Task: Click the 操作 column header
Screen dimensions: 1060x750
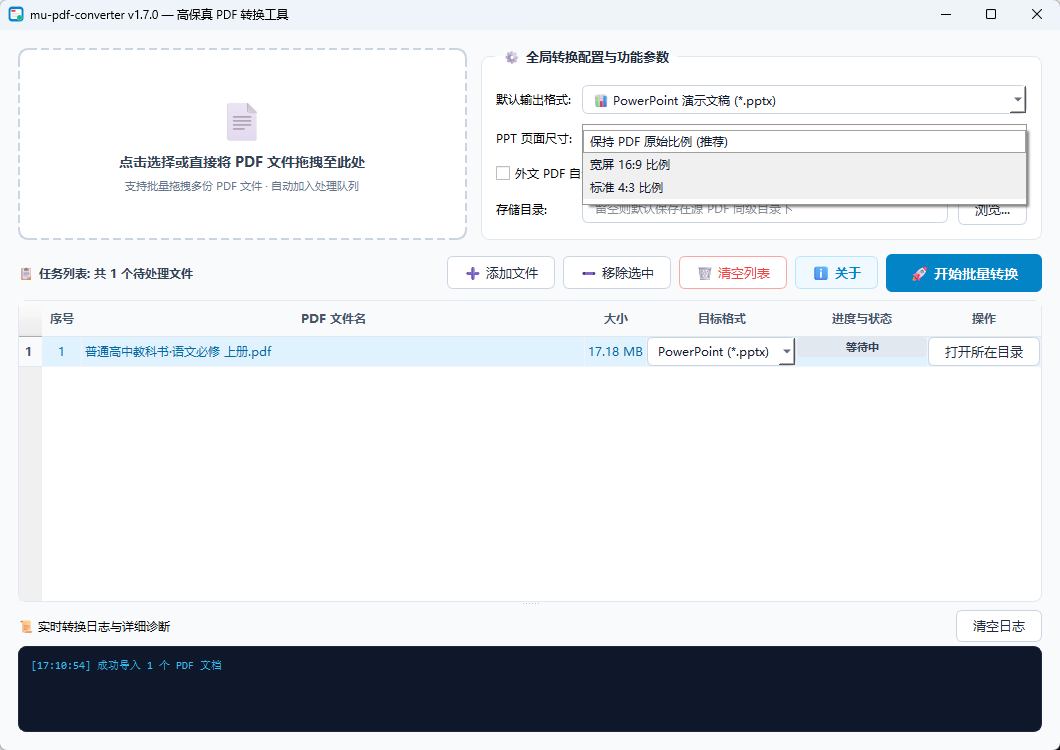Action: tap(984, 319)
